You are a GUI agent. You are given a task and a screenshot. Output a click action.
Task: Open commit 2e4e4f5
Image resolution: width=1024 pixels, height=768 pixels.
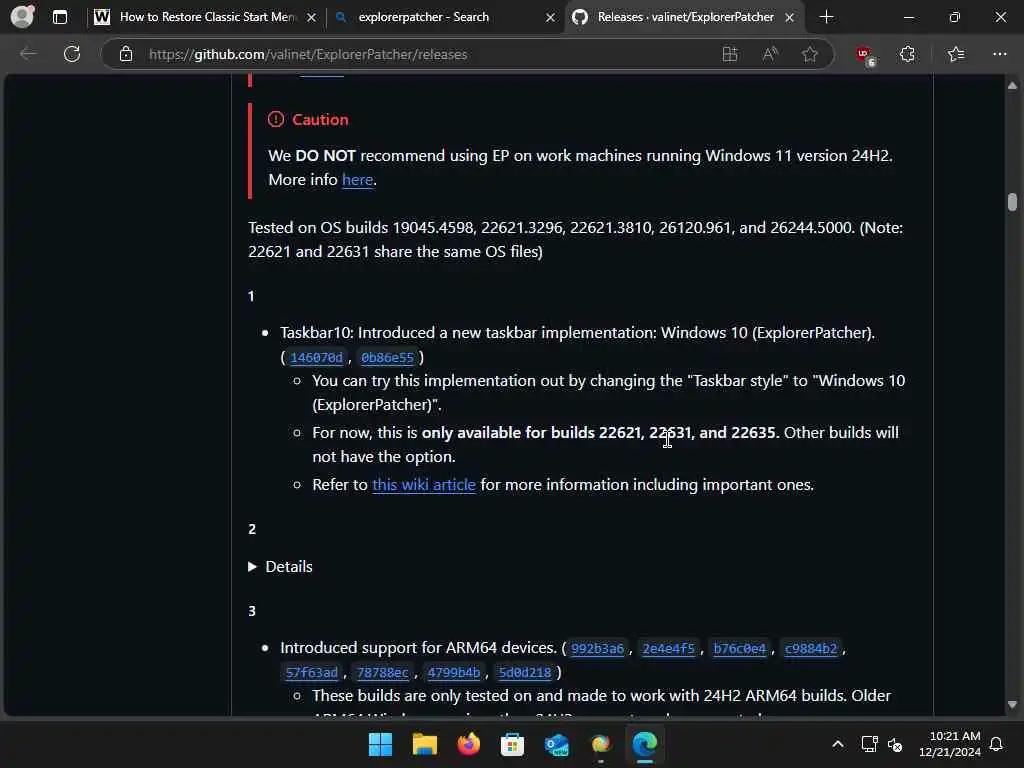coord(668,648)
